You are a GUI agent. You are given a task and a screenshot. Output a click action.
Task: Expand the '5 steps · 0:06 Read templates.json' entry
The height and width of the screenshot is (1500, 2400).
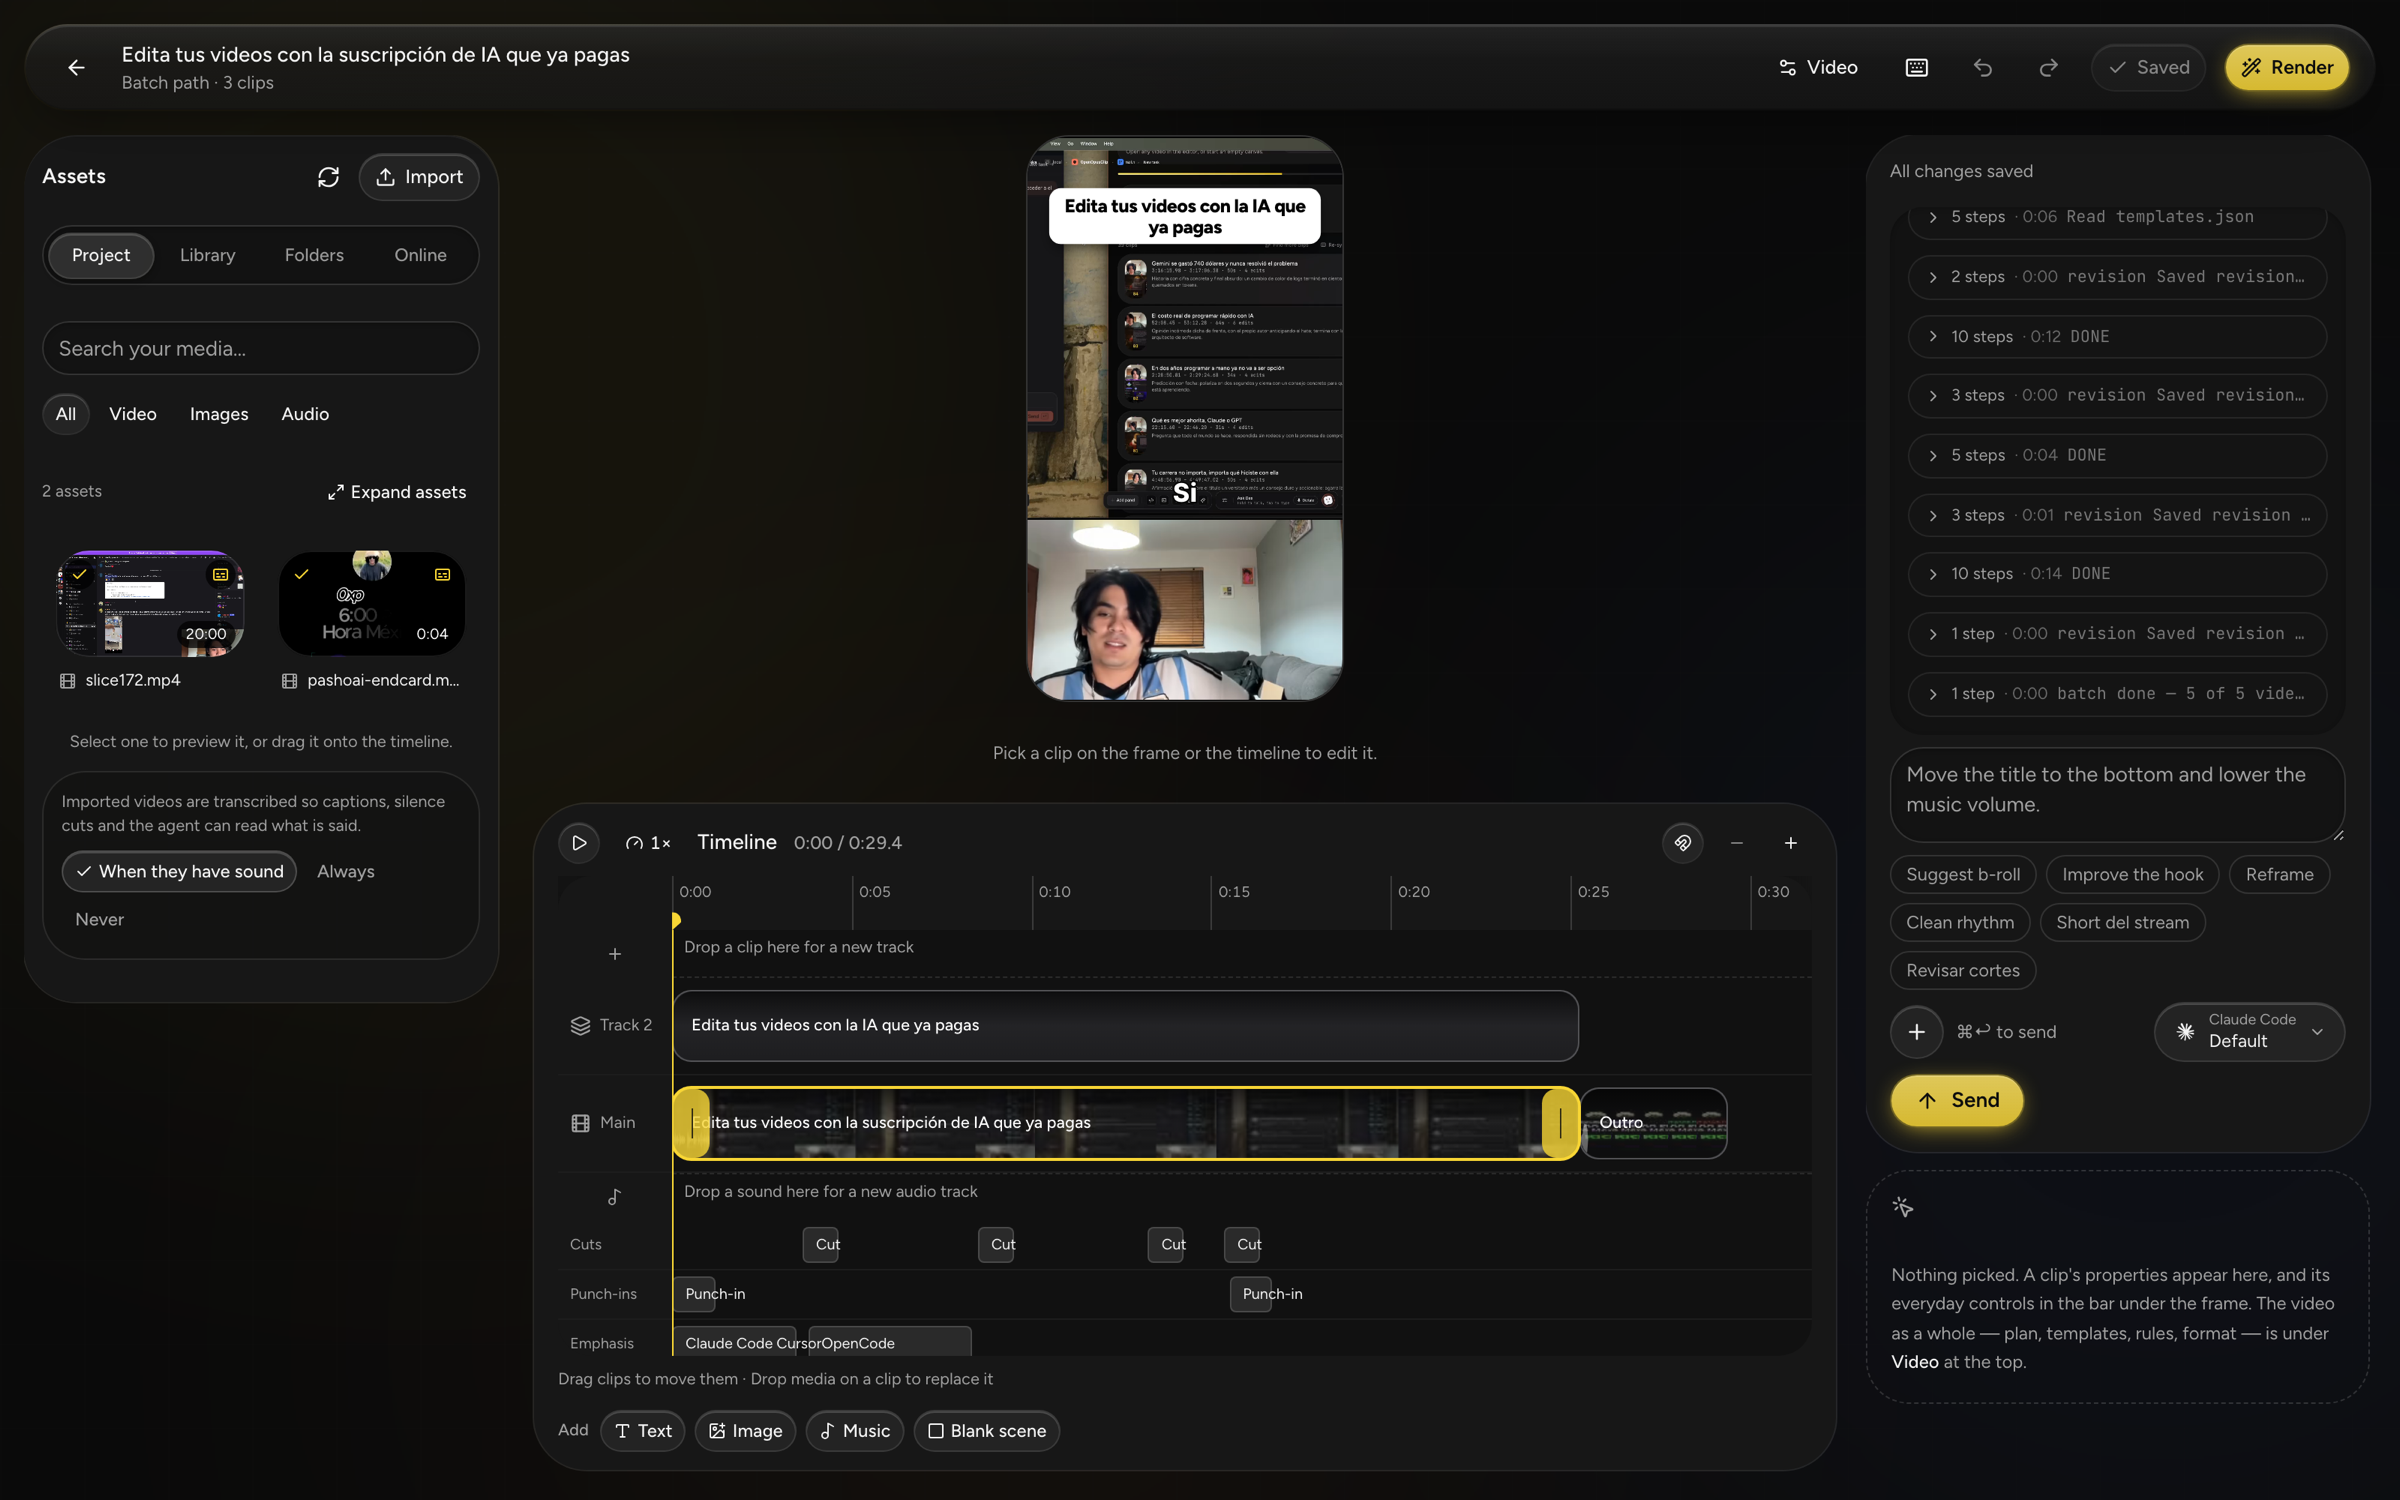2116,217
